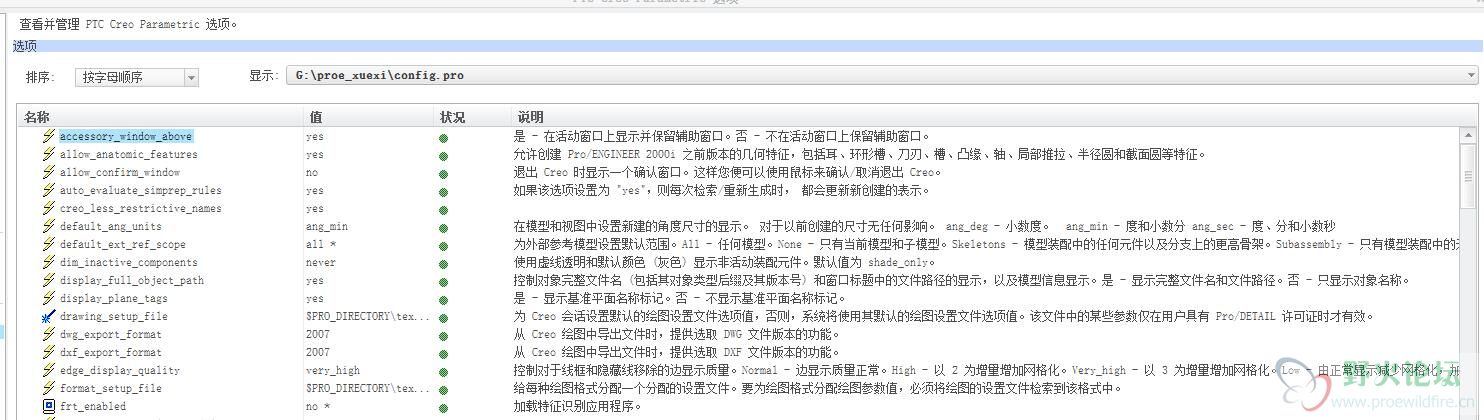
Task: Click the lightning icon beside dxf_export_format
Action: click(48, 352)
